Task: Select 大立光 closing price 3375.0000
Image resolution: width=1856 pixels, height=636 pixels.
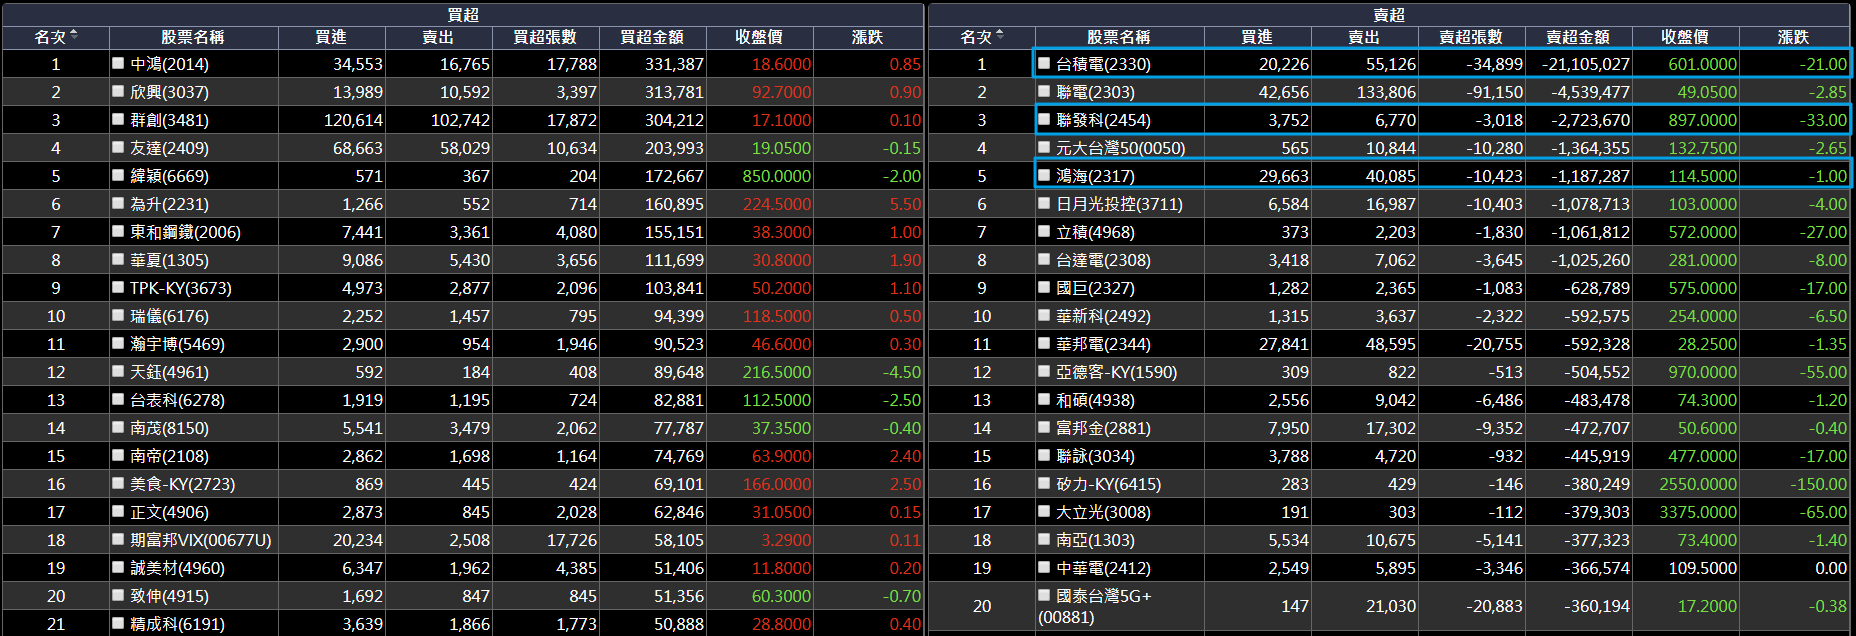Action: [x=1698, y=512]
